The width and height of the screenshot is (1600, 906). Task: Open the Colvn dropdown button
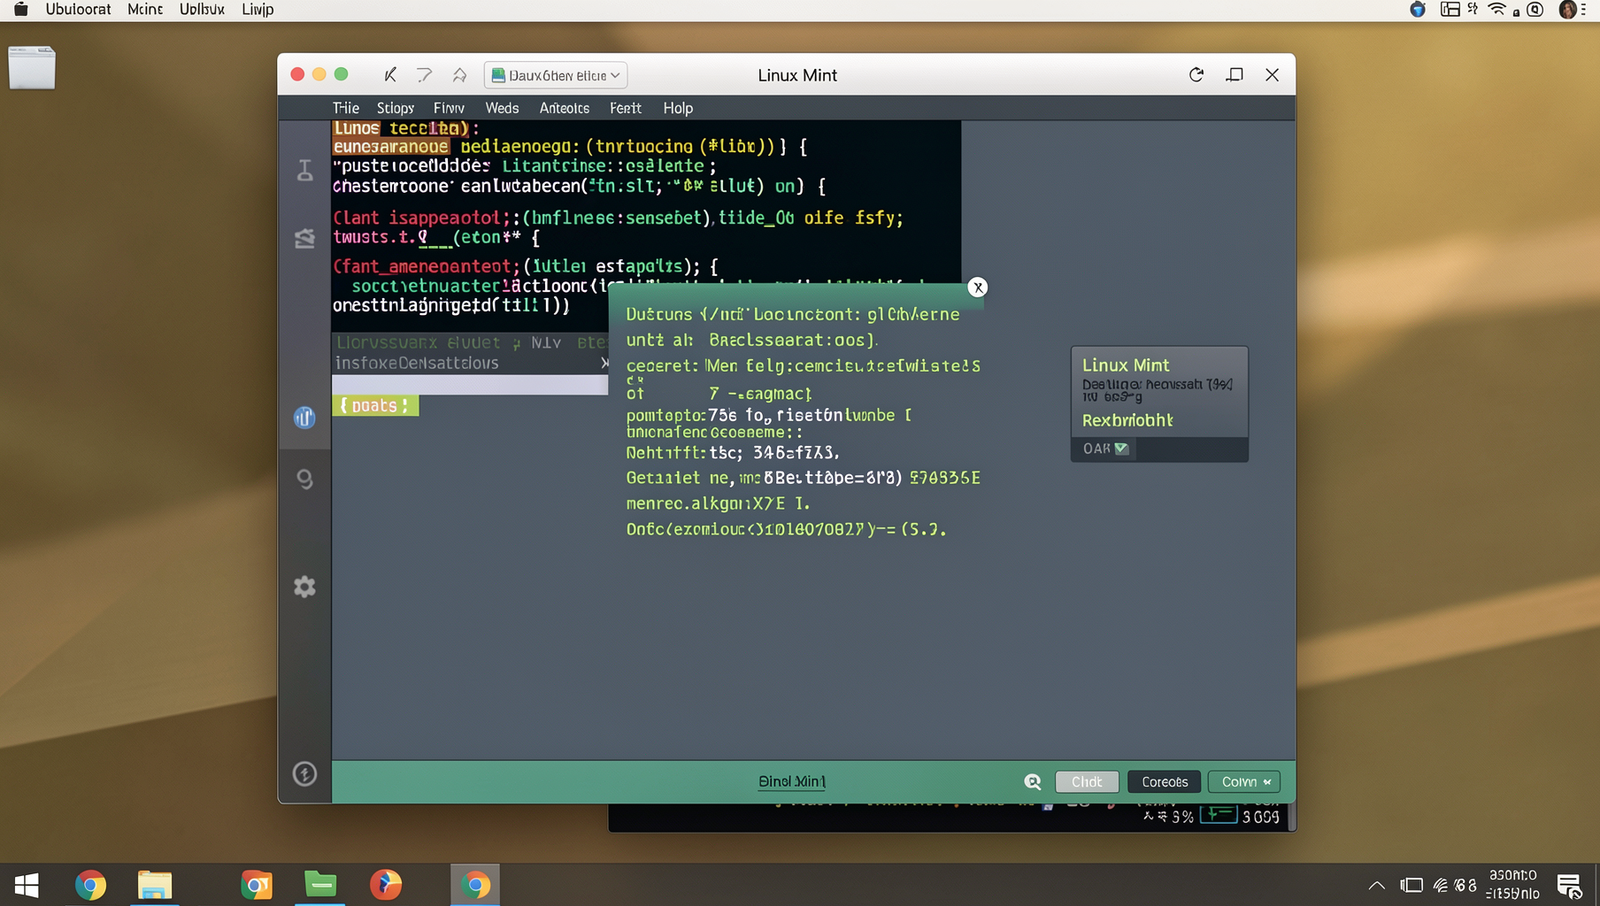(x=1244, y=782)
